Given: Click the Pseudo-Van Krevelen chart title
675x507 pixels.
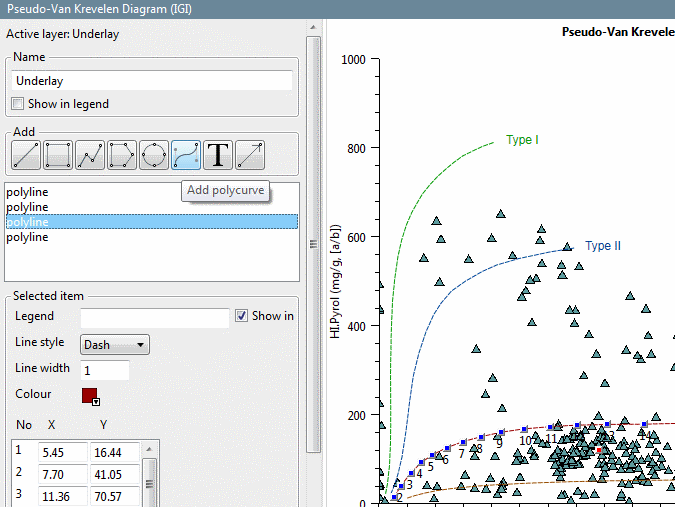Looking at the screenshot, I should 618,32.
